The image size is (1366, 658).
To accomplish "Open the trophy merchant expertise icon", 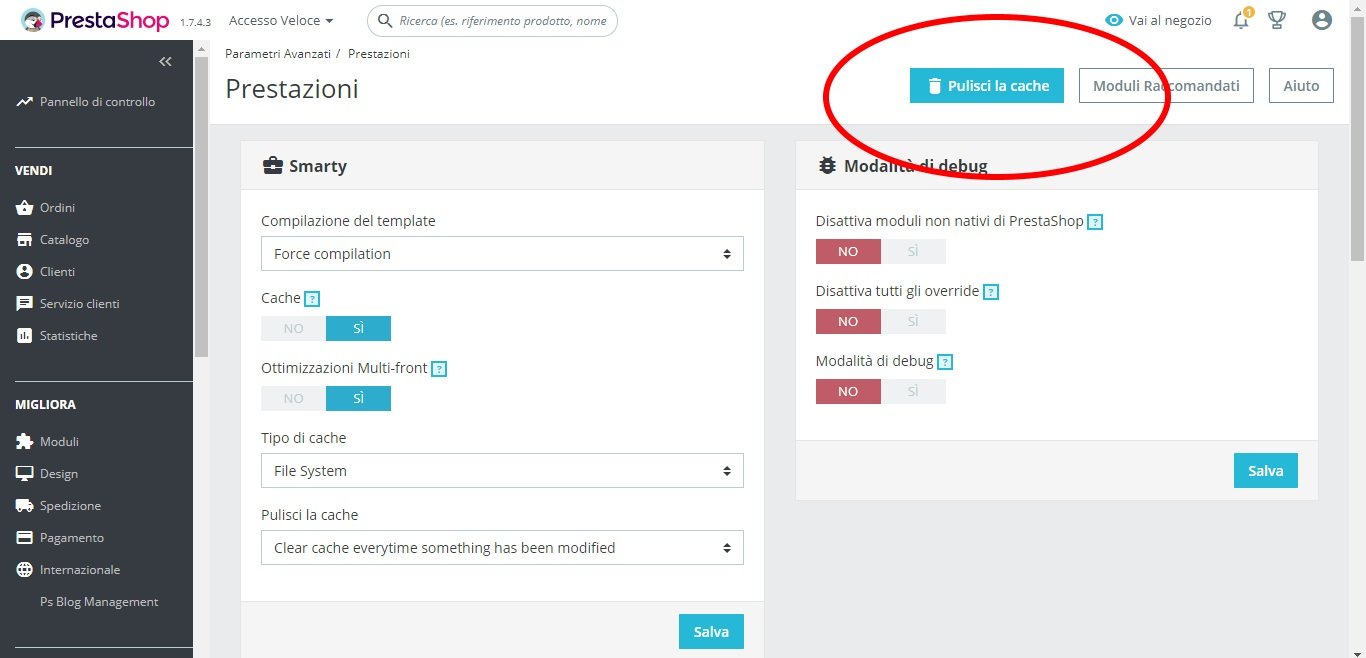I will click(1277, 20).
